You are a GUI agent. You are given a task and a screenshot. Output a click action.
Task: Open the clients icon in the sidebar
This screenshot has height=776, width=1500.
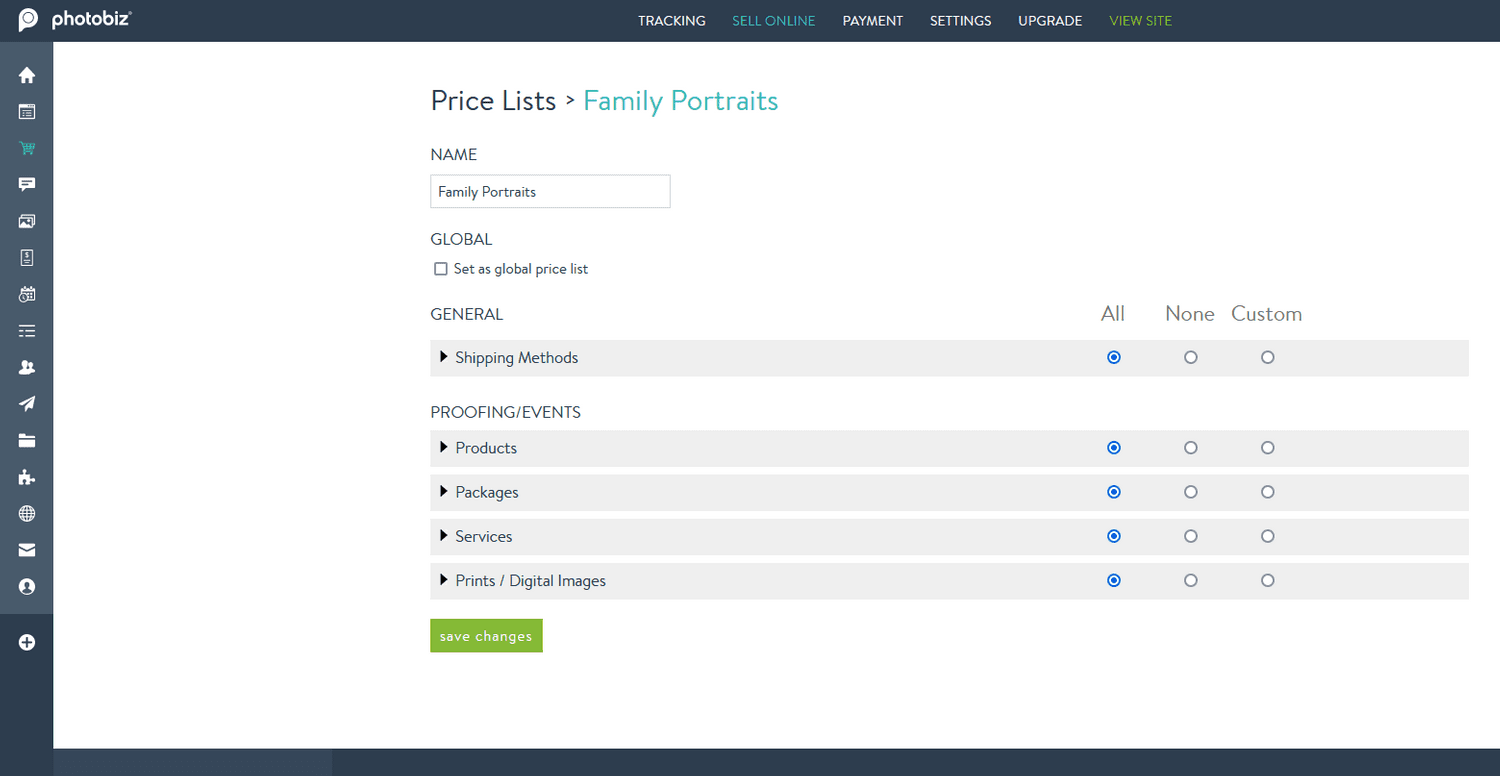click(x=27, y=367)
